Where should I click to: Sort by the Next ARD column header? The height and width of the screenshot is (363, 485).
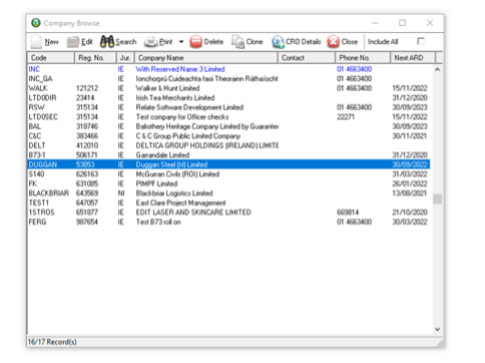pos(413,58)
